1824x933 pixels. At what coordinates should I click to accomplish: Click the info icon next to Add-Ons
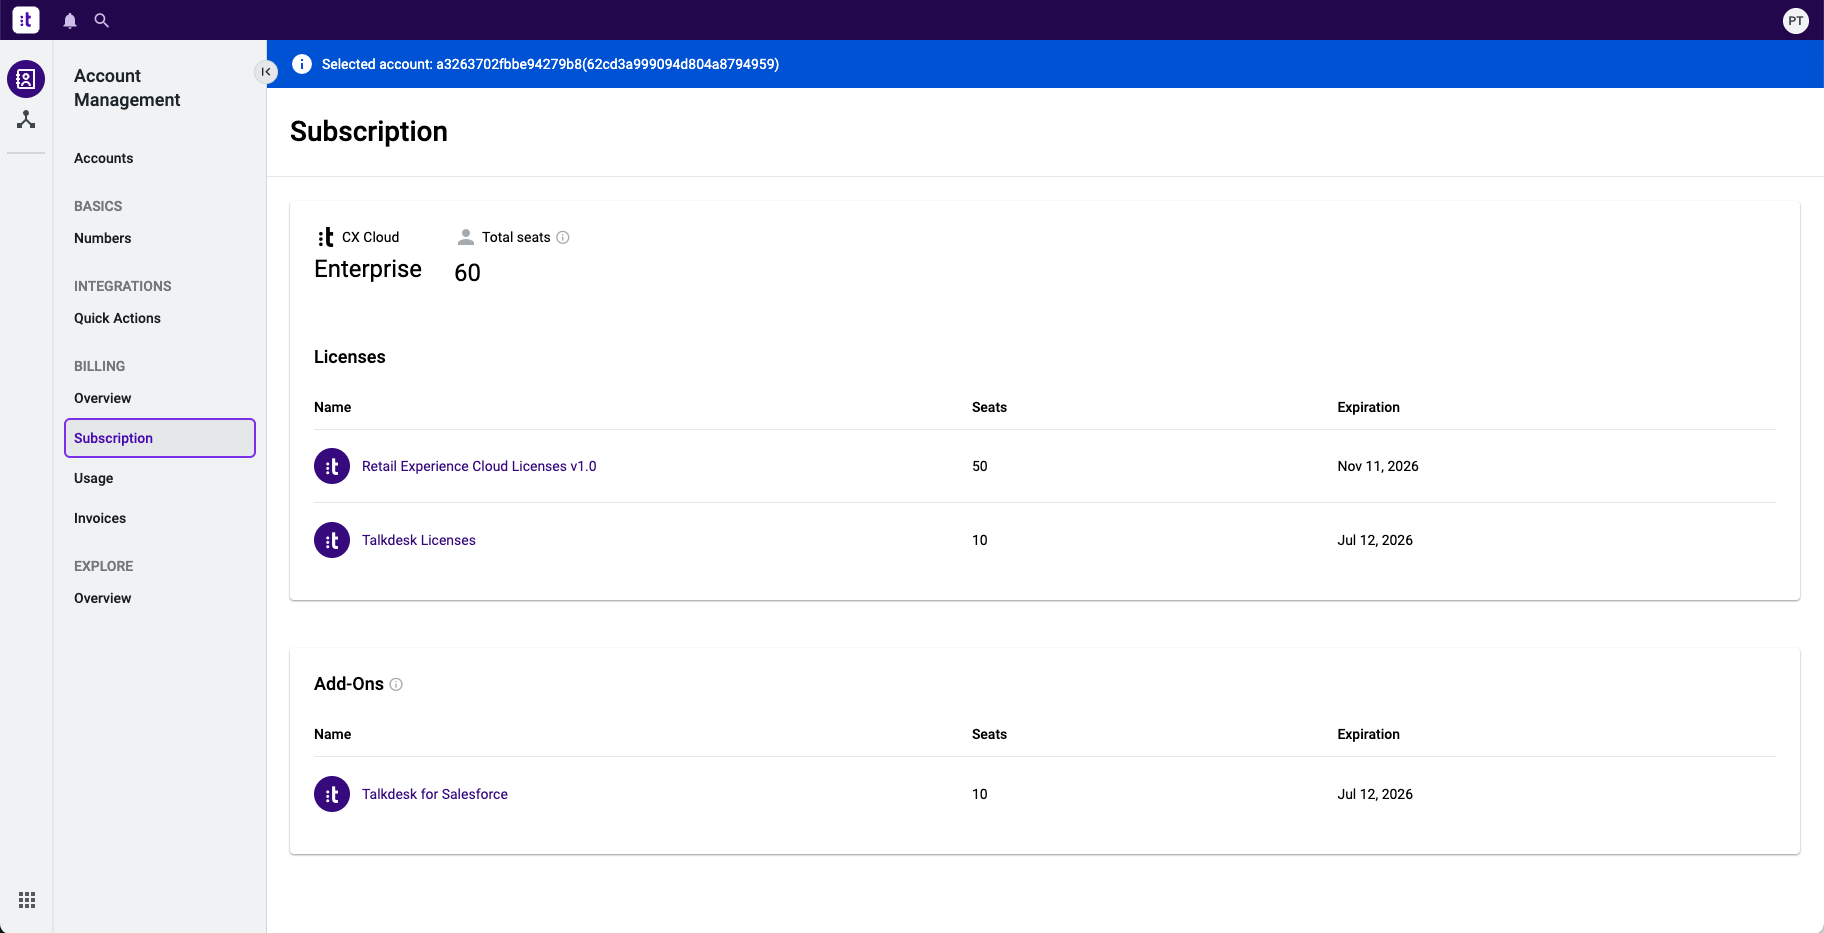click(396, 684)
